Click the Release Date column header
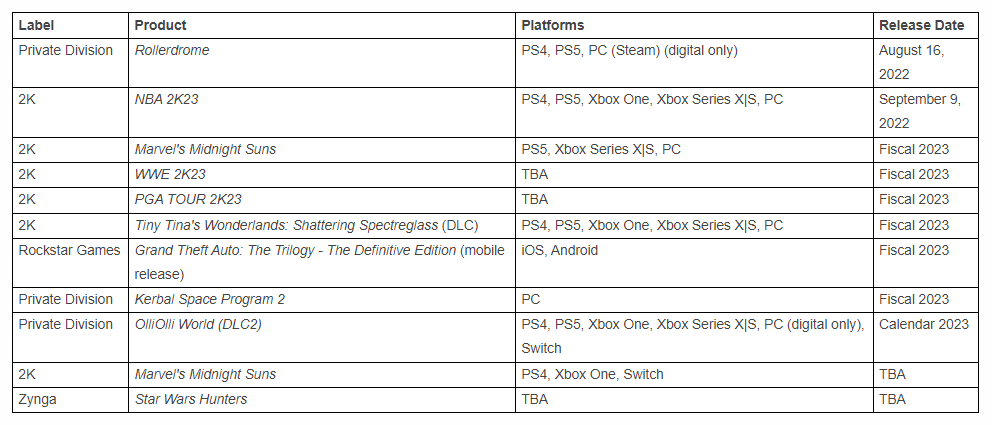 [922, 25]
